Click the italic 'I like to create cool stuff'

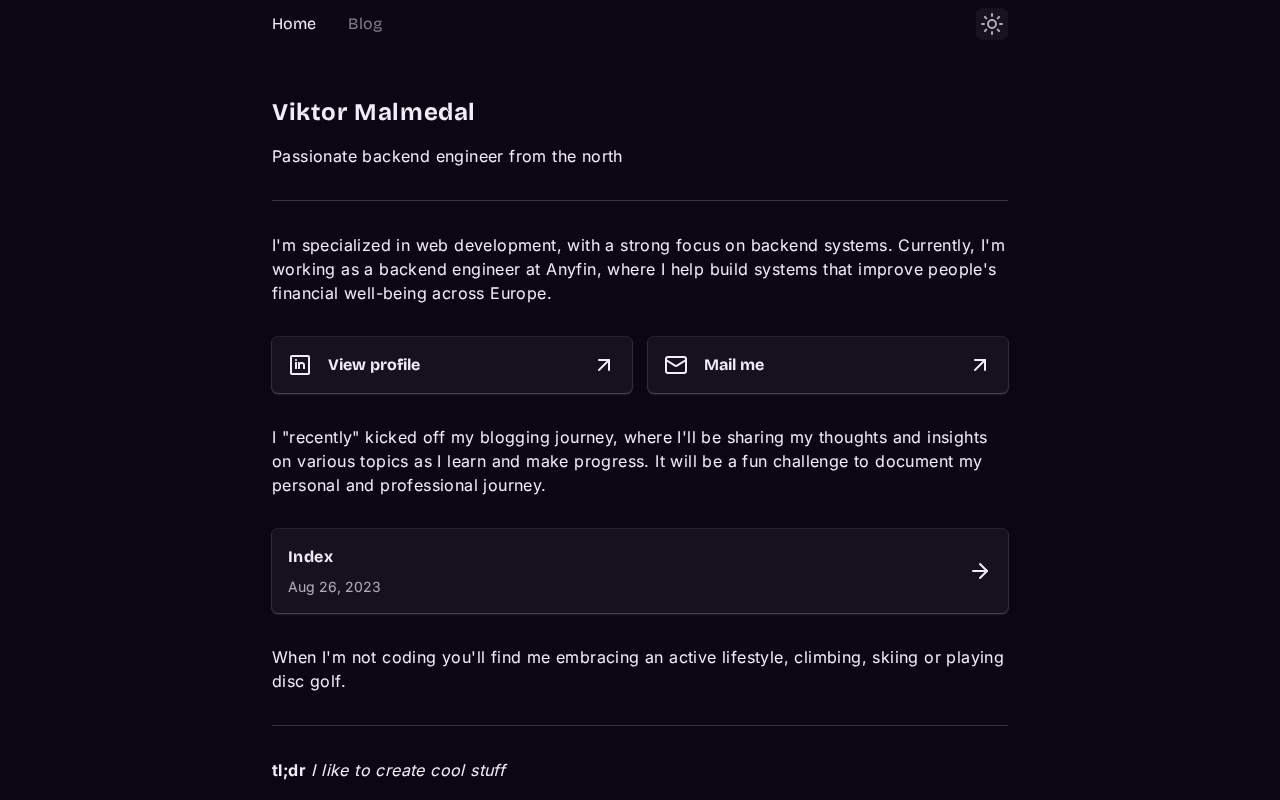tap(408, 770)
